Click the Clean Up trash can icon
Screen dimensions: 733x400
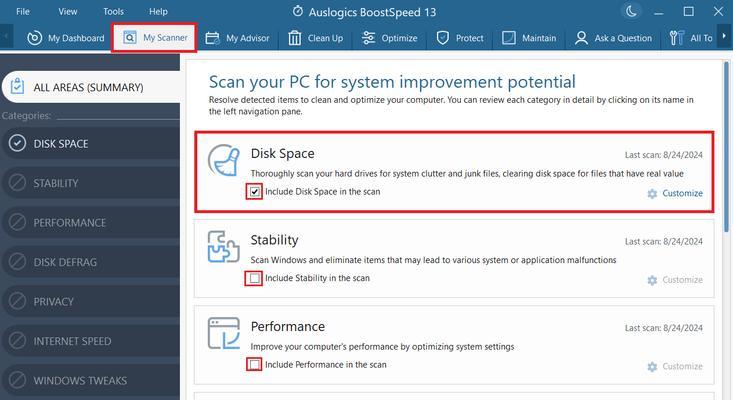click(x=295, y=38)
